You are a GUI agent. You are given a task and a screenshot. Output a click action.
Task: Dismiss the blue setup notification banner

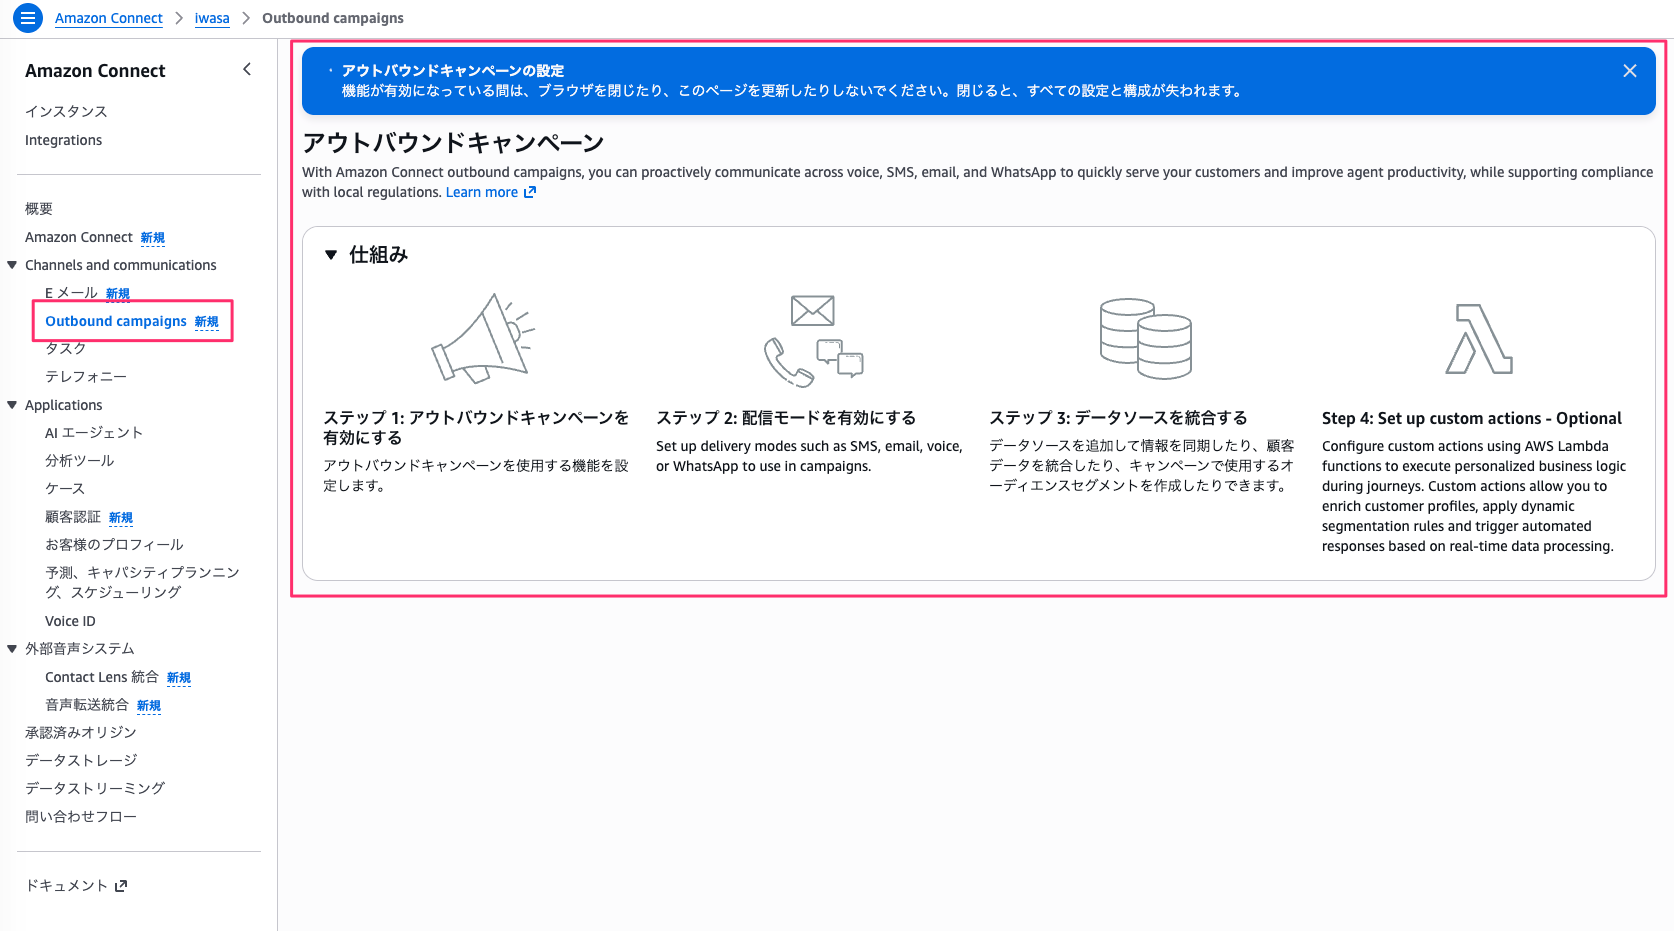1630,71
